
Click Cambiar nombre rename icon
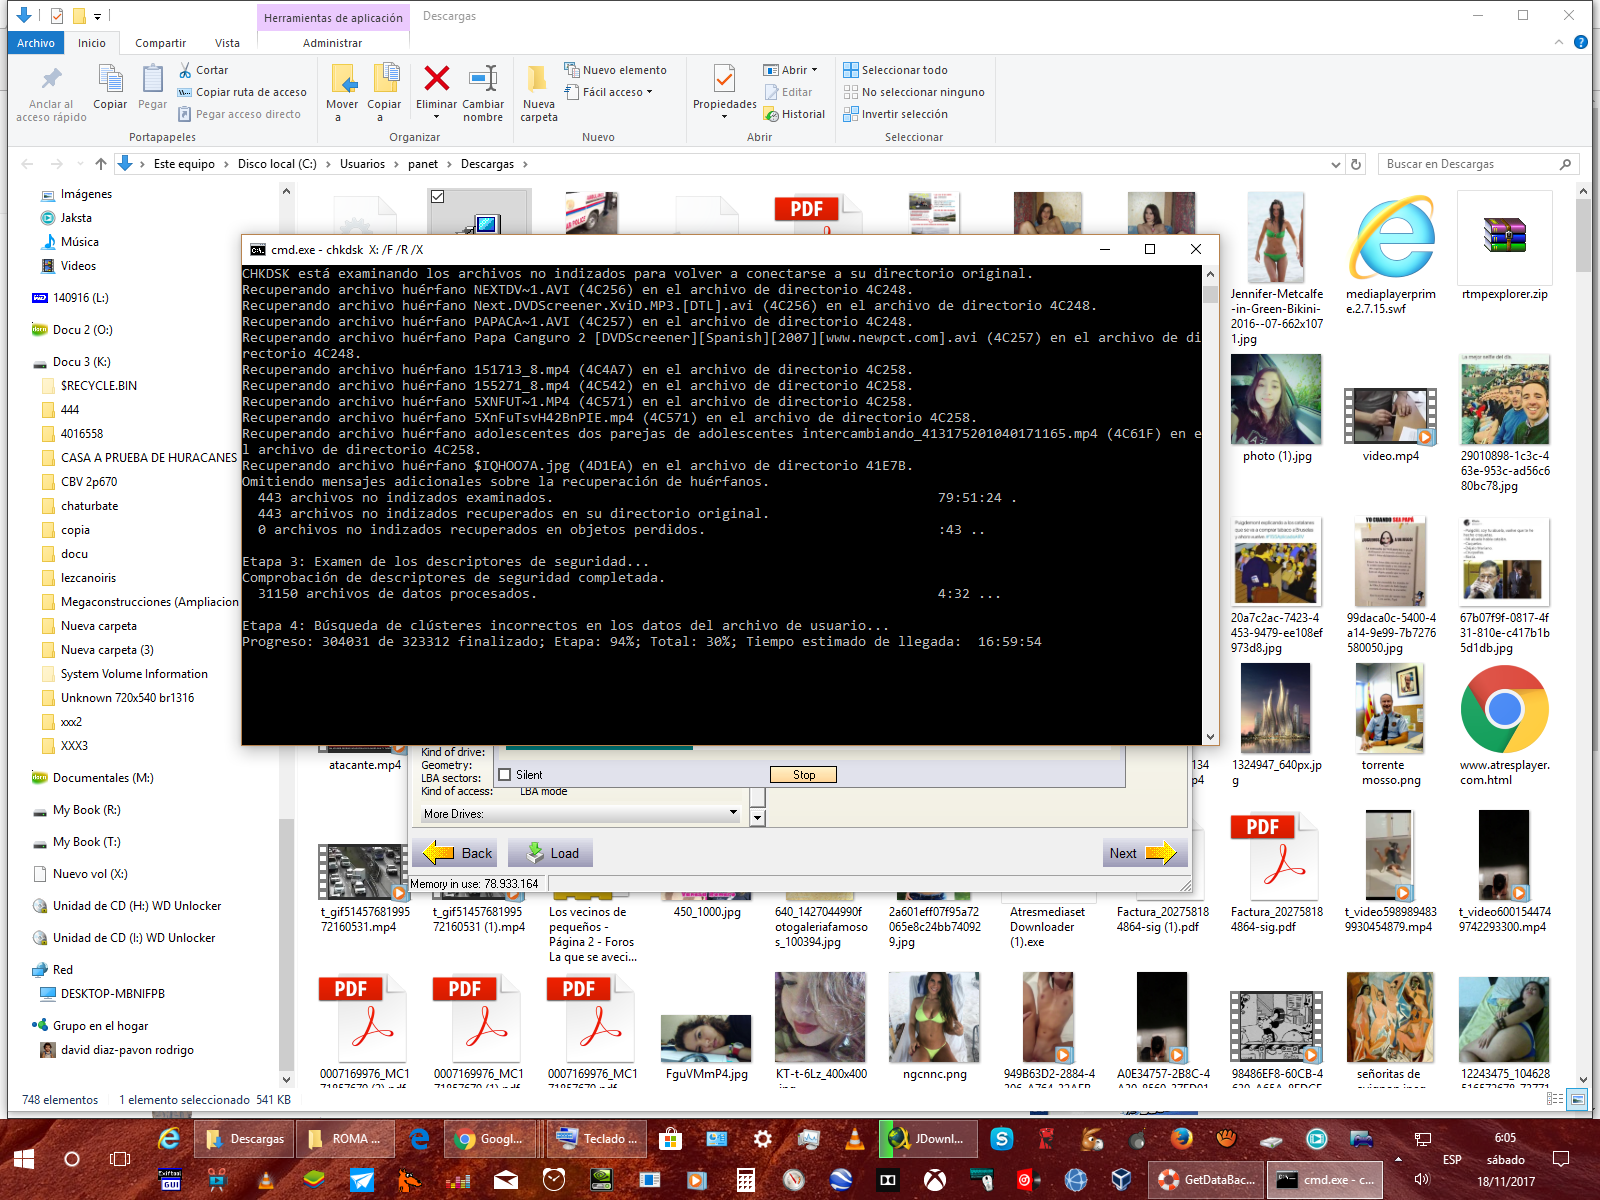tap(483, 79)
